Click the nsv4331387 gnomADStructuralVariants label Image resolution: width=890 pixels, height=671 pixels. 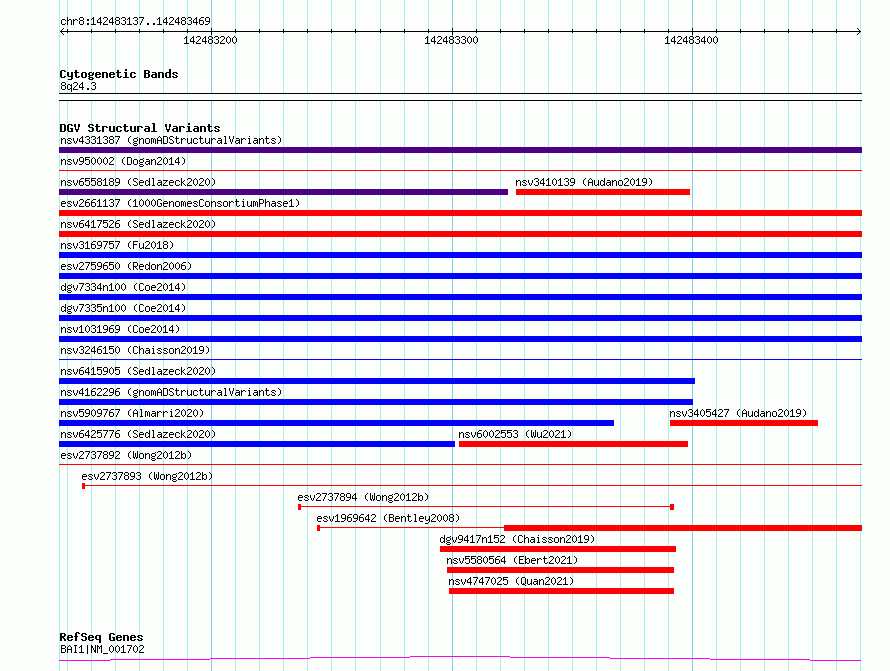[171, 140]
